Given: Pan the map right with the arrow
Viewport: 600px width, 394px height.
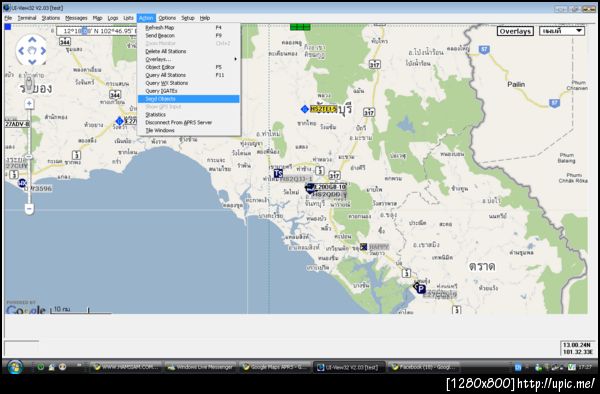Looking at the screenshot, I should [x=43, y=50].
